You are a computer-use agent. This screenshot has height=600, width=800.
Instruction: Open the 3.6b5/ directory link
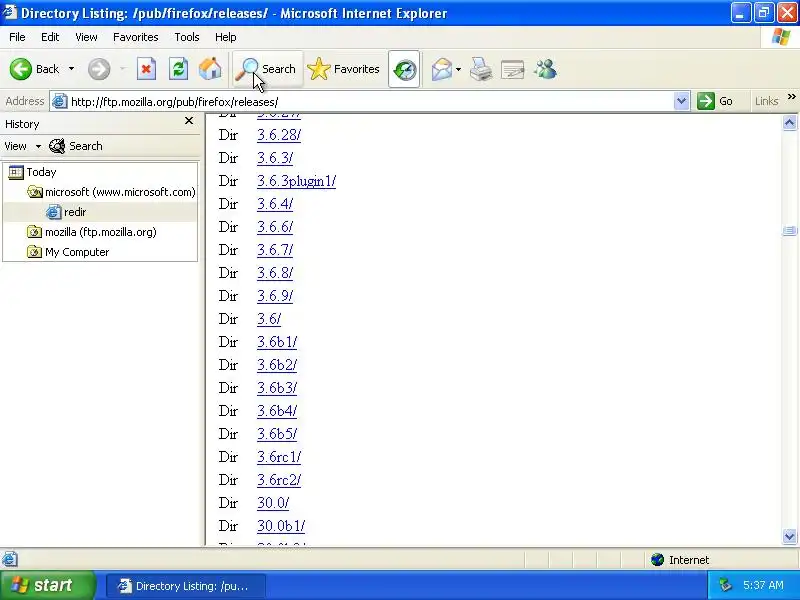(x=277, y=434)
